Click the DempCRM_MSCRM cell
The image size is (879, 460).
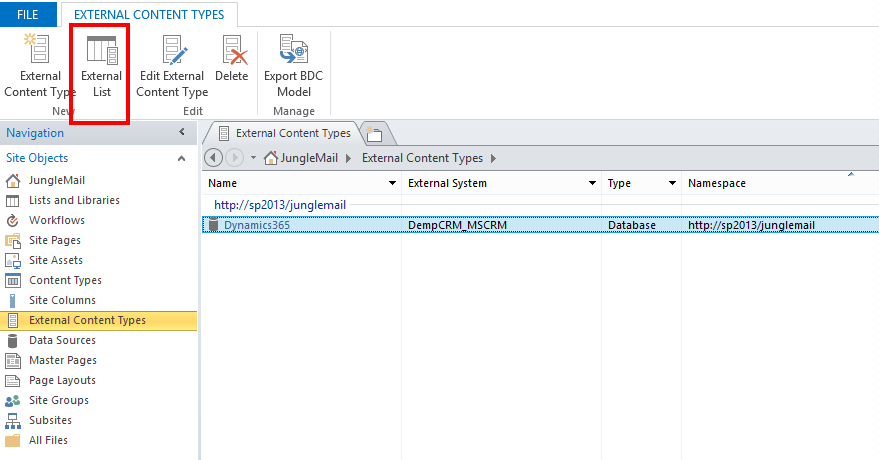[457, 225]
